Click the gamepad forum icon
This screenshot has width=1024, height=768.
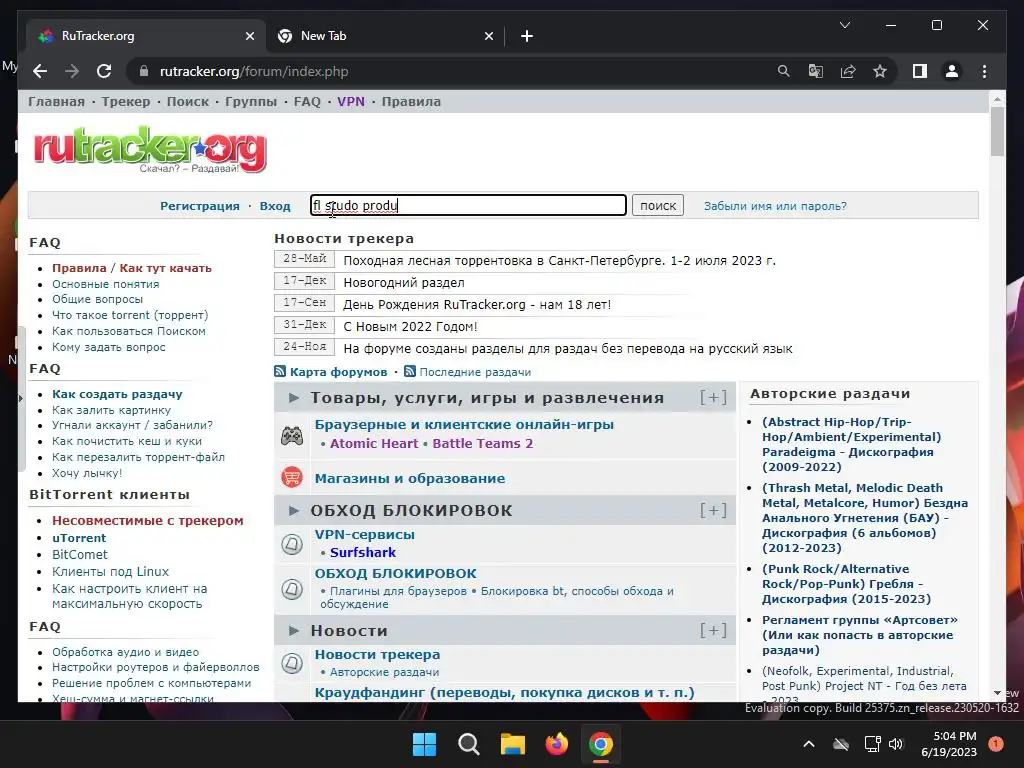[292, 435]
